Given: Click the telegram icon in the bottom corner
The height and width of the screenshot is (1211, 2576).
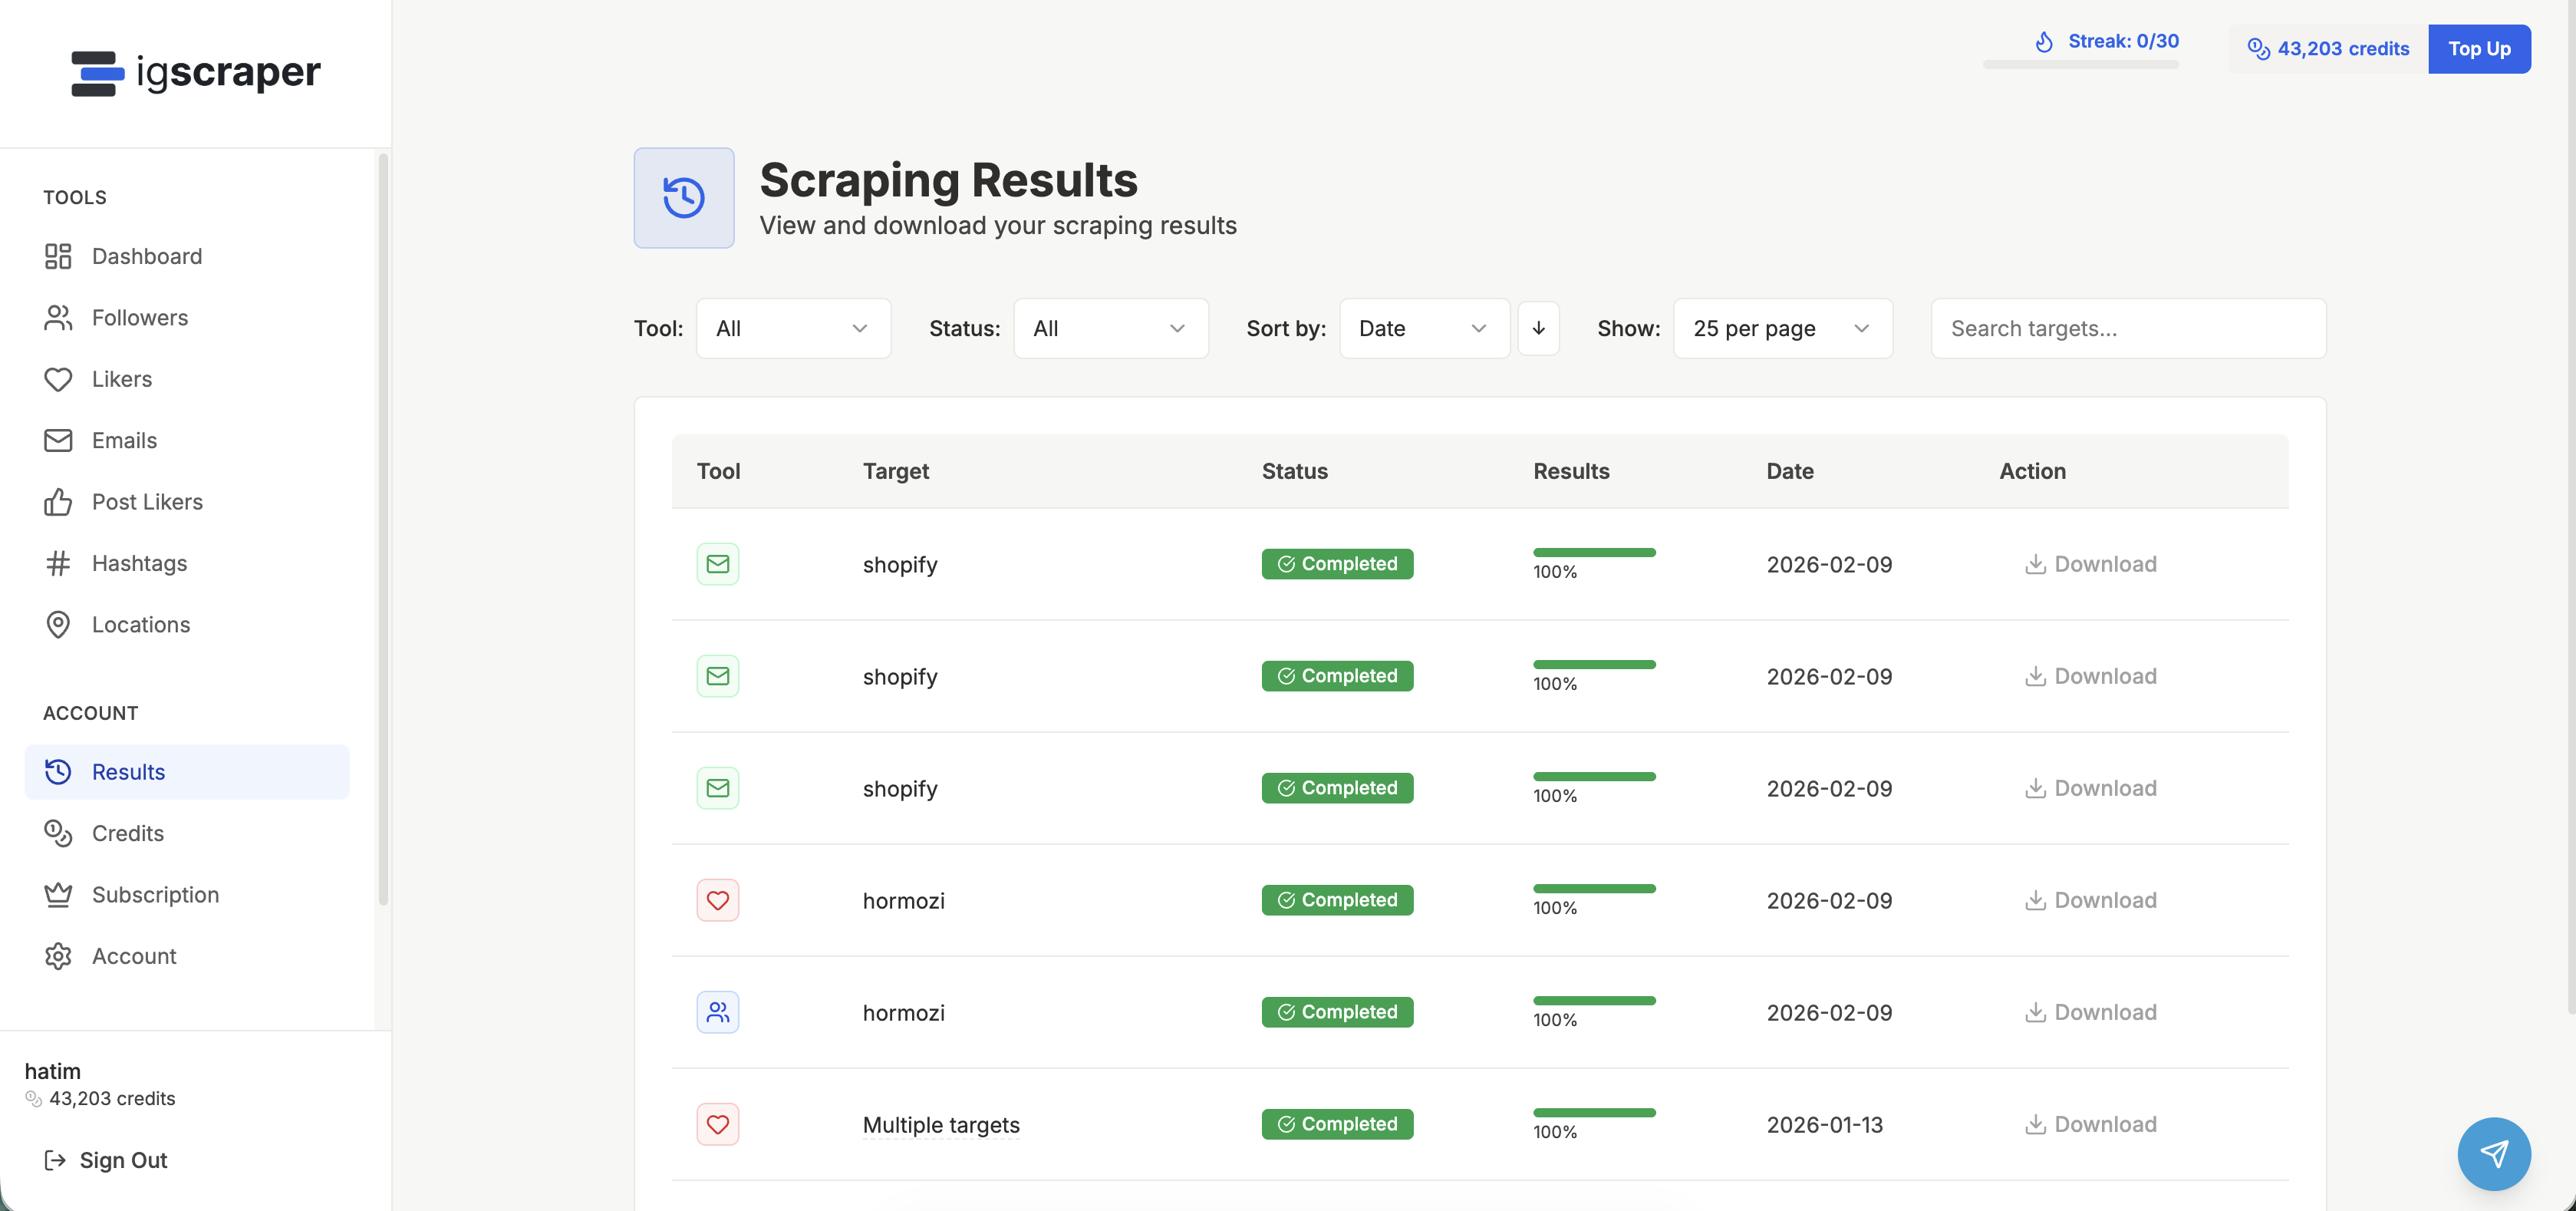Looking at the screenshot, I should point(2494,1154).
